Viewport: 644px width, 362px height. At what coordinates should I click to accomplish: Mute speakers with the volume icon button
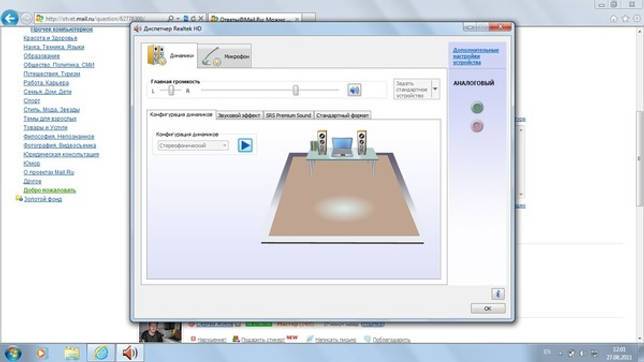pos(354,90)
